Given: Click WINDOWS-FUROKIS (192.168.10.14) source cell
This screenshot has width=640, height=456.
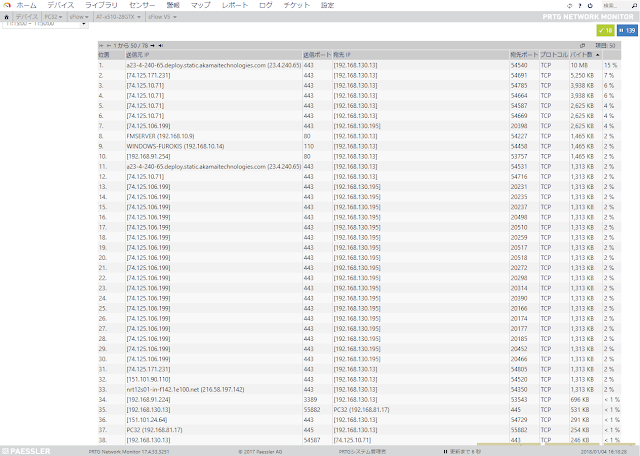Looking at the screenshot, I should tap(175, 147).
